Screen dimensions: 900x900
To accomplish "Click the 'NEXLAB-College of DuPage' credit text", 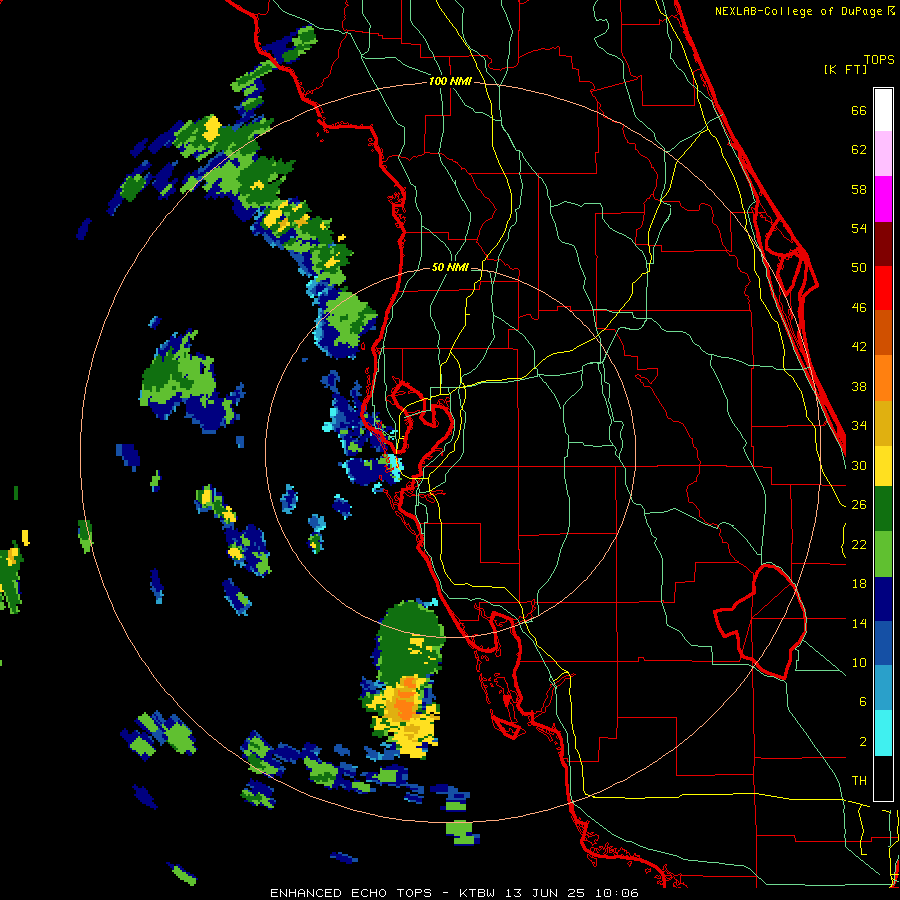I will pos(800,11).
